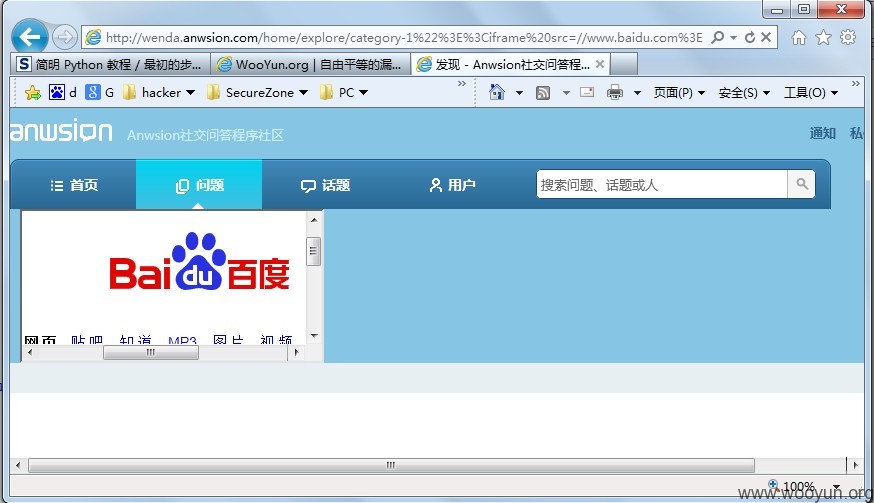
Task: Go to 话题 in site navigation
Action: pyautogui.click(x=325, y=185)
